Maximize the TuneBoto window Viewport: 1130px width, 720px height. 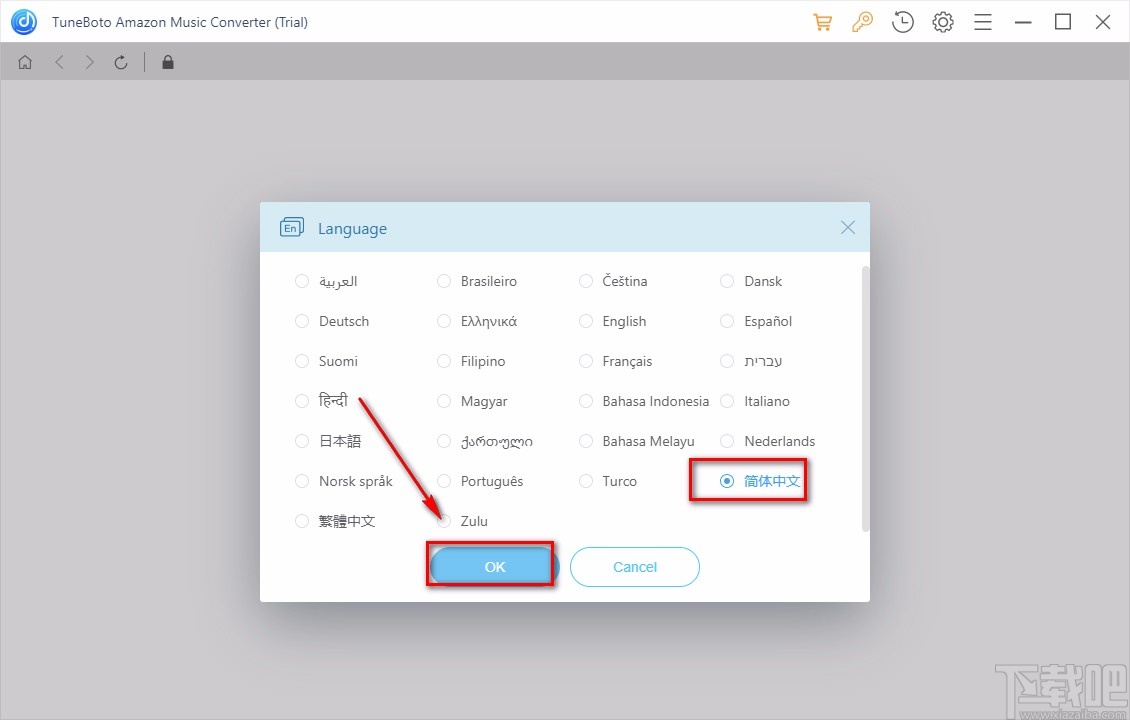1063,22
